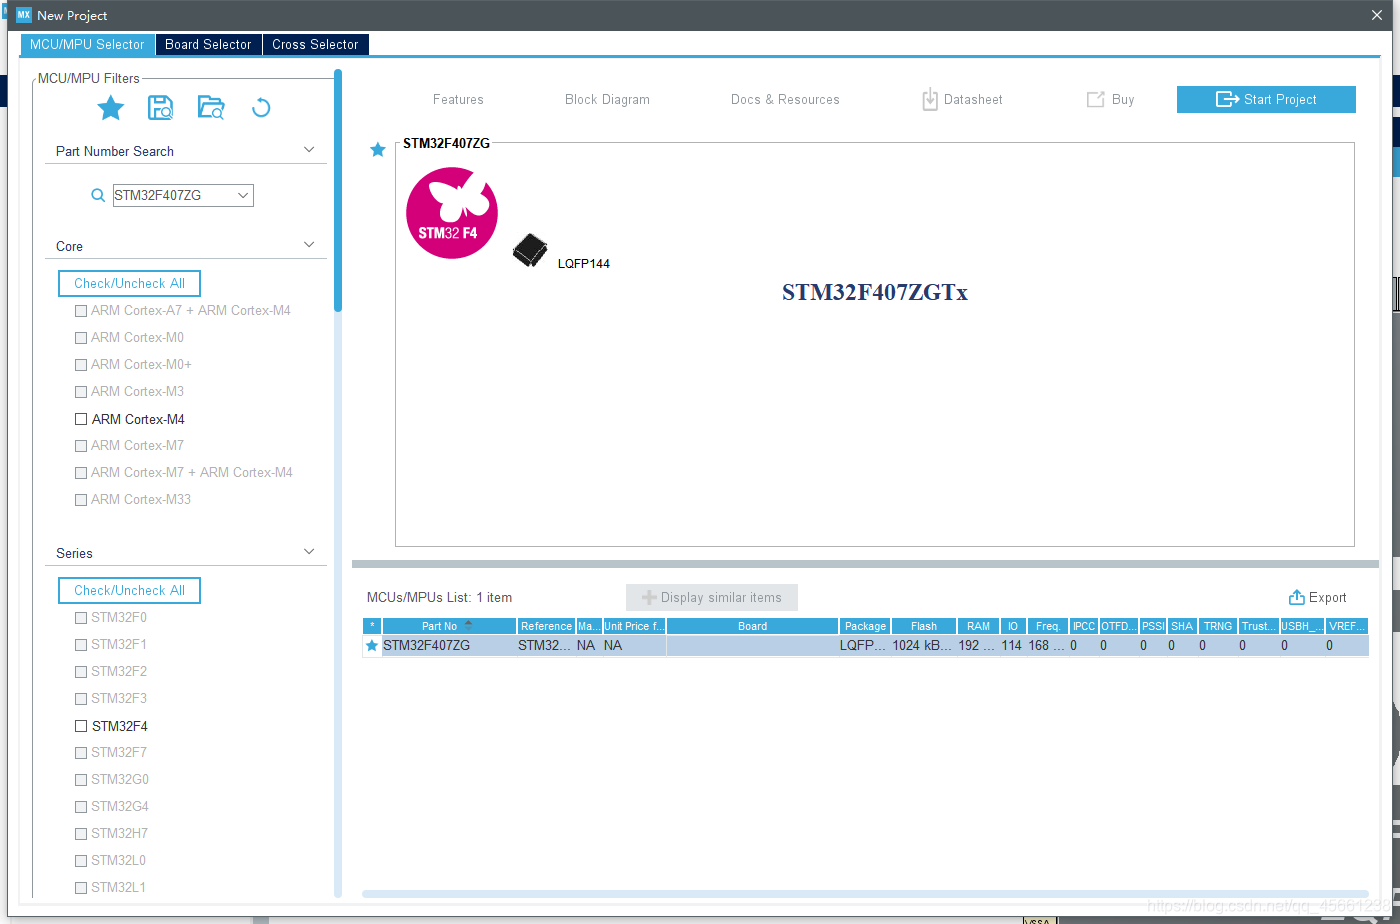Sort by the Part No column header
This screenshot has height=924, width=1400.
[x=449, y=626]
